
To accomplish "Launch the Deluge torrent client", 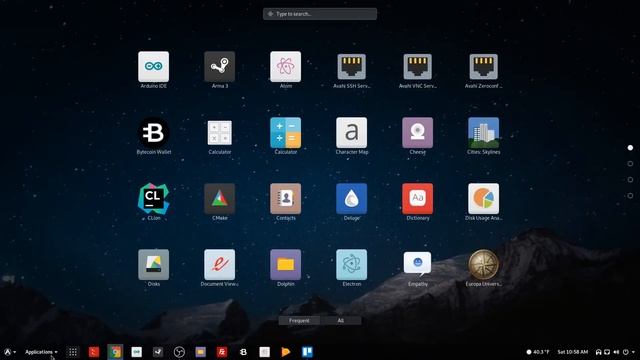I will [x=351, y=199].
